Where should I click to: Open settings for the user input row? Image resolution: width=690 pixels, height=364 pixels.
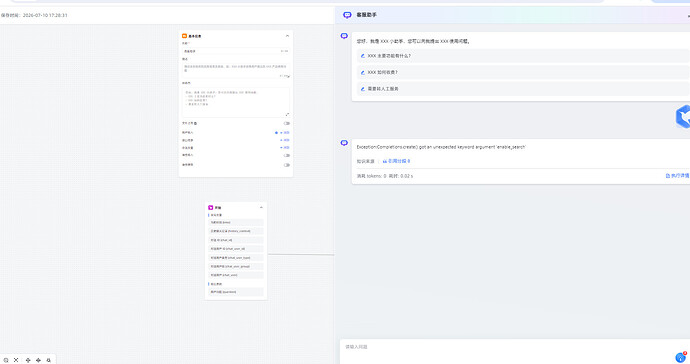(277, 132)
